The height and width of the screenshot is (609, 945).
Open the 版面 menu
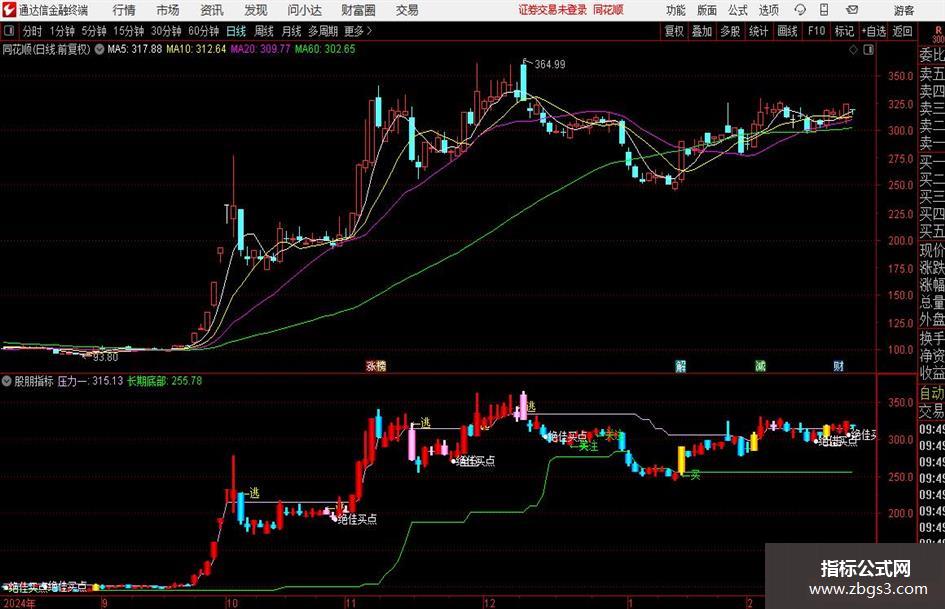(706, 10)
